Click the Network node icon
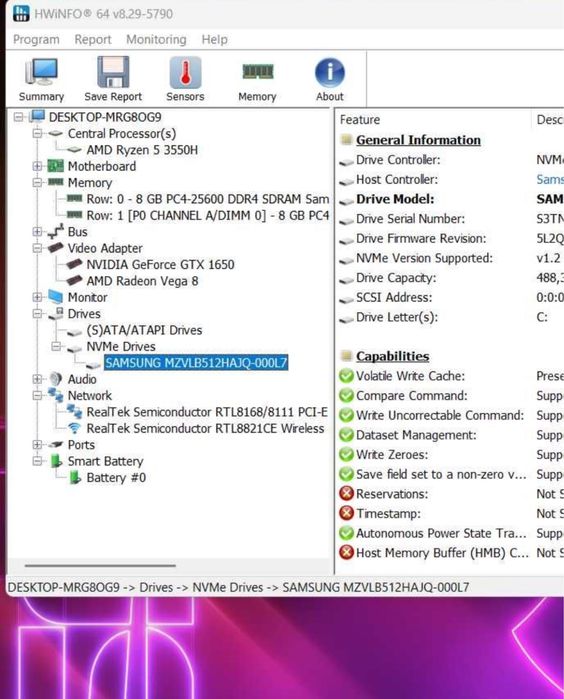 pos(56,395)
